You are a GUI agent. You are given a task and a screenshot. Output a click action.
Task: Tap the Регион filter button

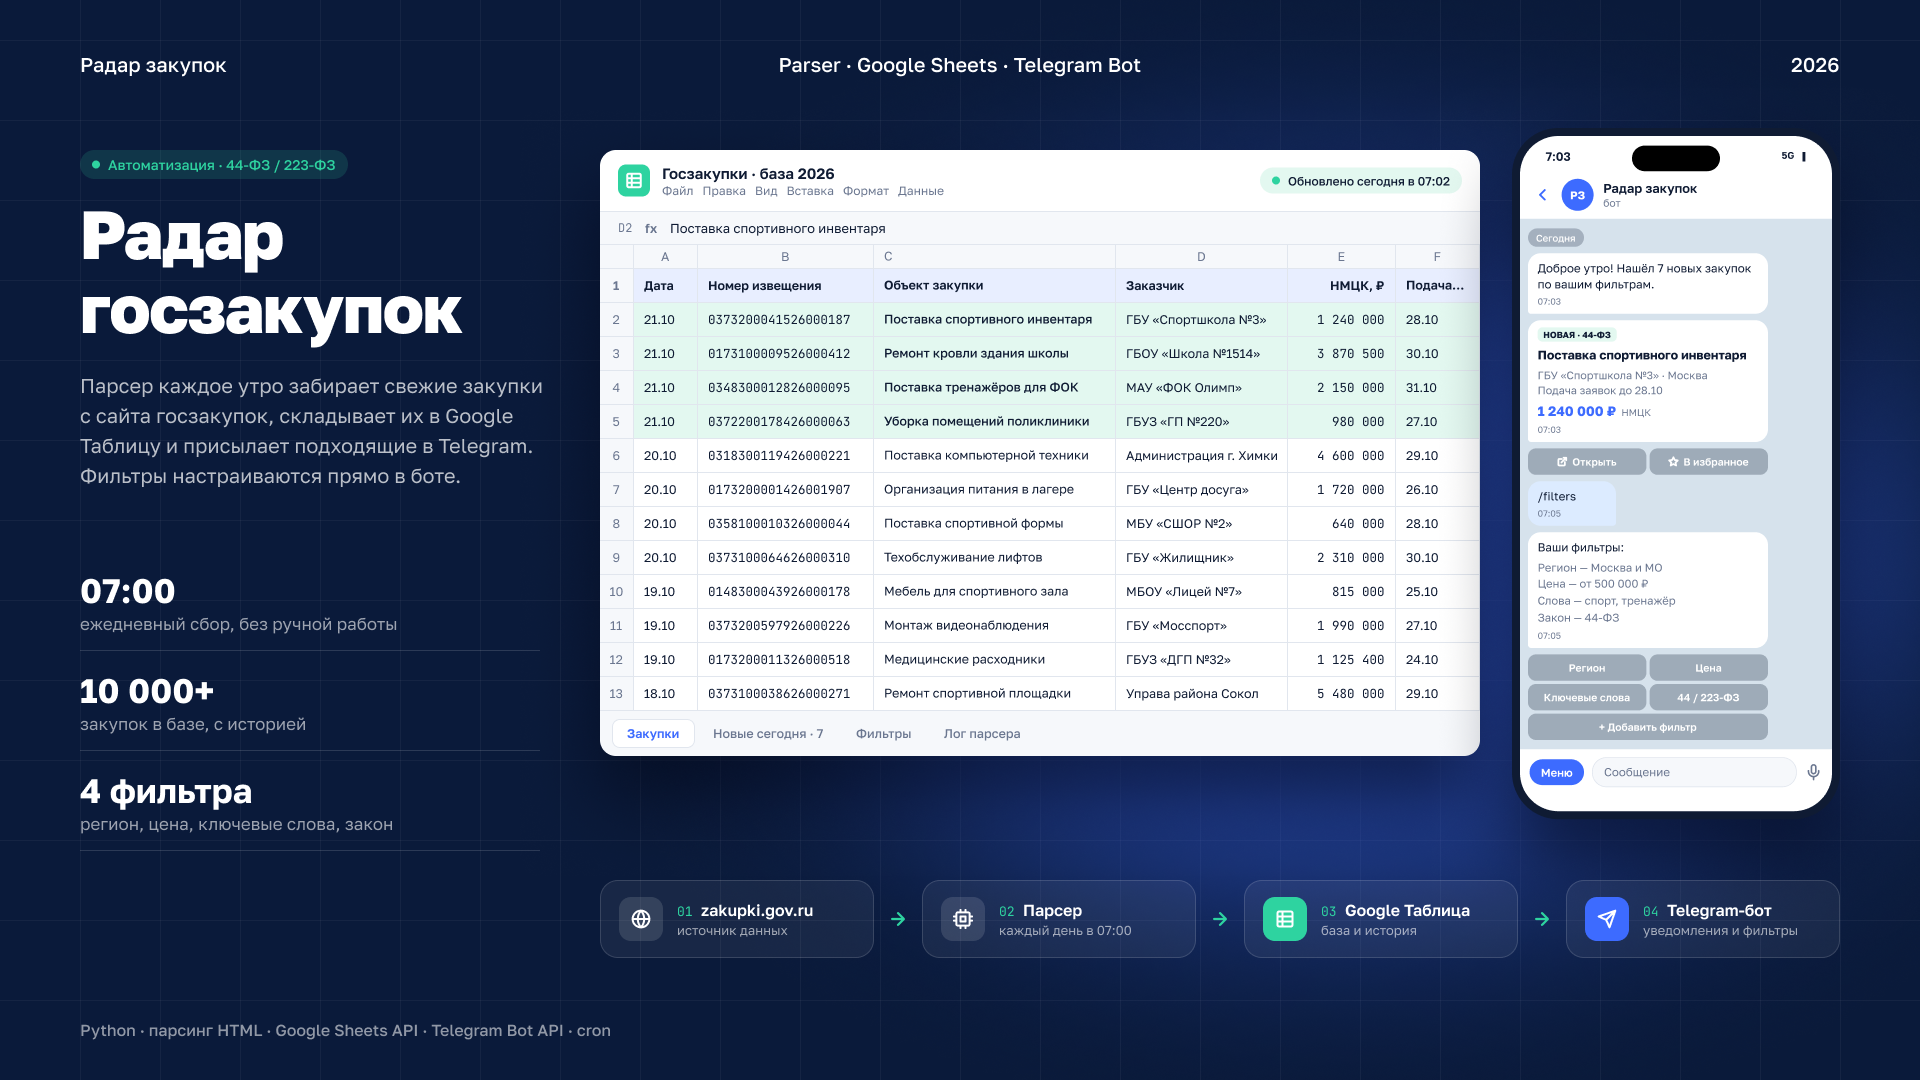pos(1586,668)
